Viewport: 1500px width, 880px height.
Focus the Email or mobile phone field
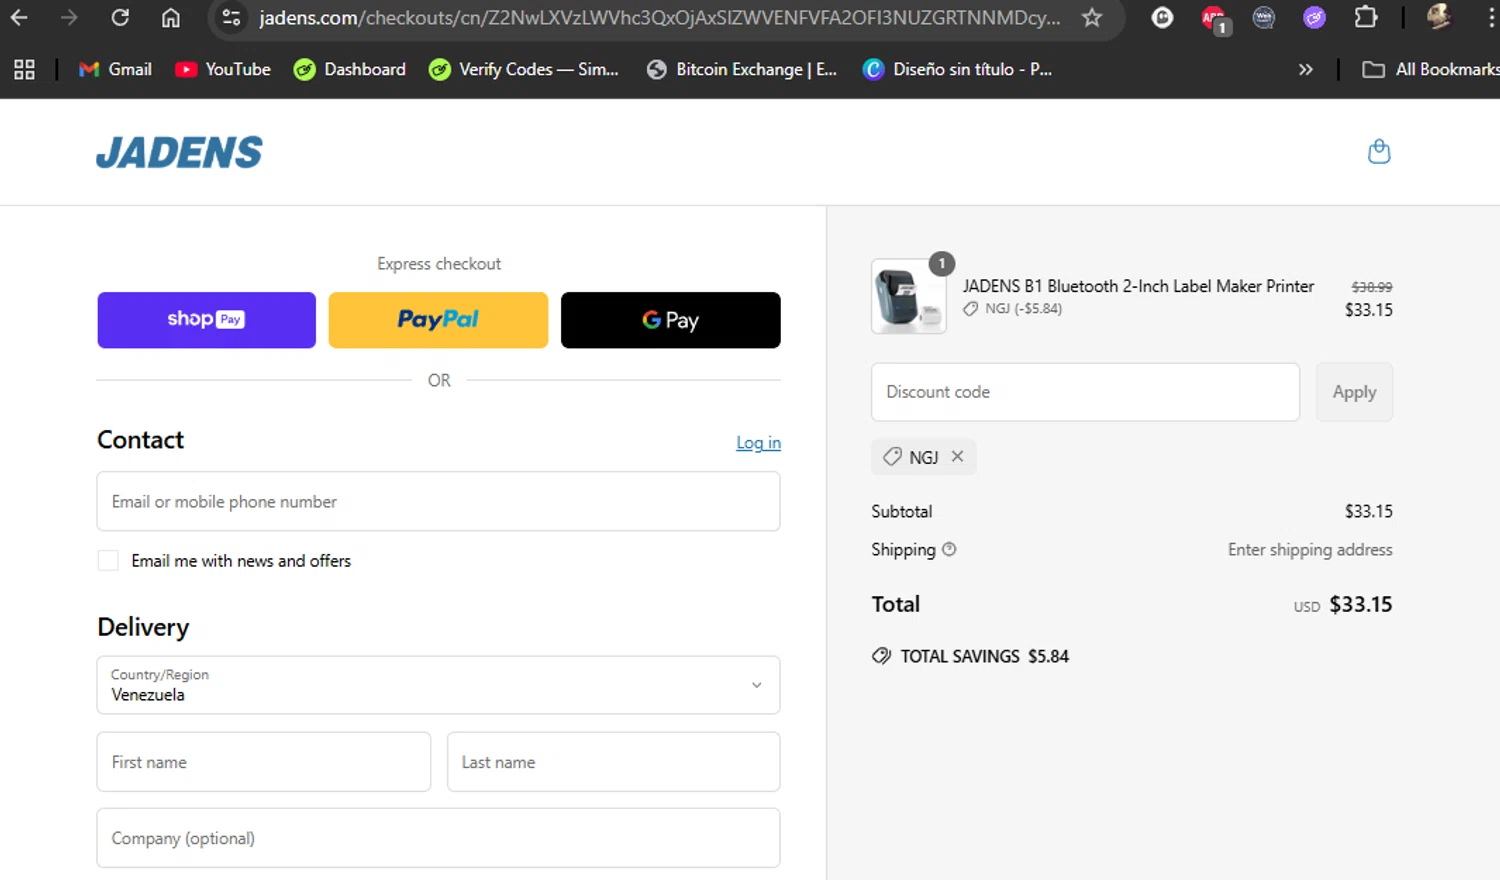[438, 501]
